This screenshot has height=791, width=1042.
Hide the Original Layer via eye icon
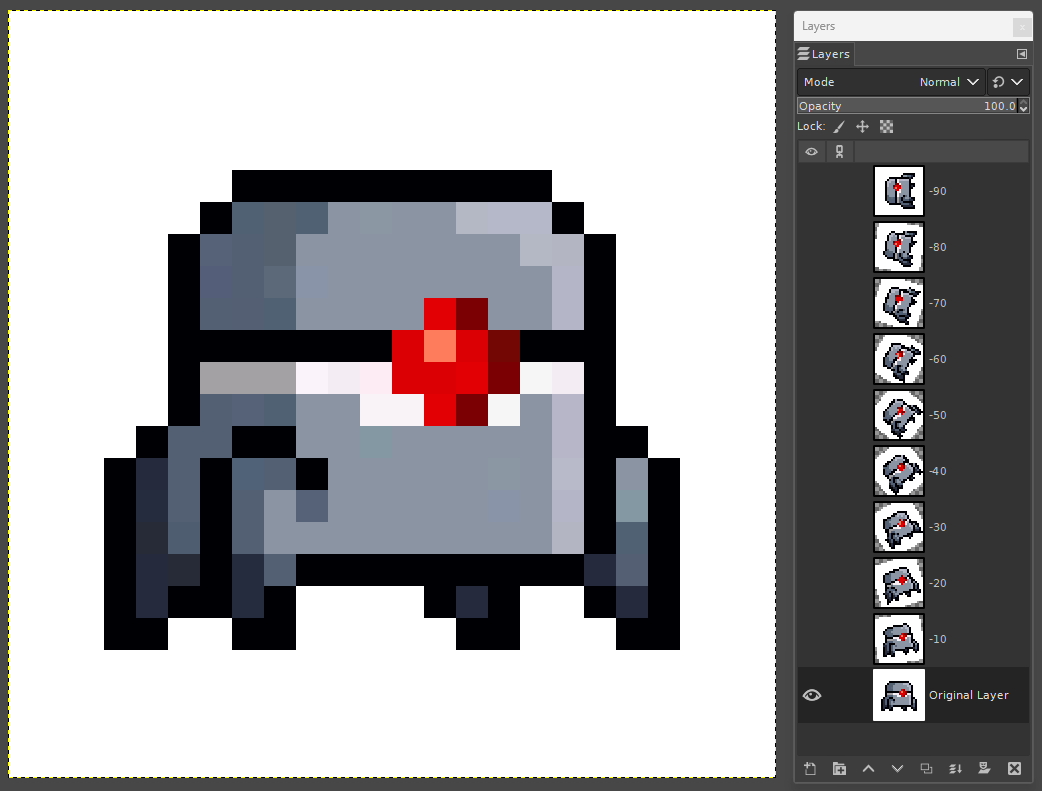click(811, 695)
